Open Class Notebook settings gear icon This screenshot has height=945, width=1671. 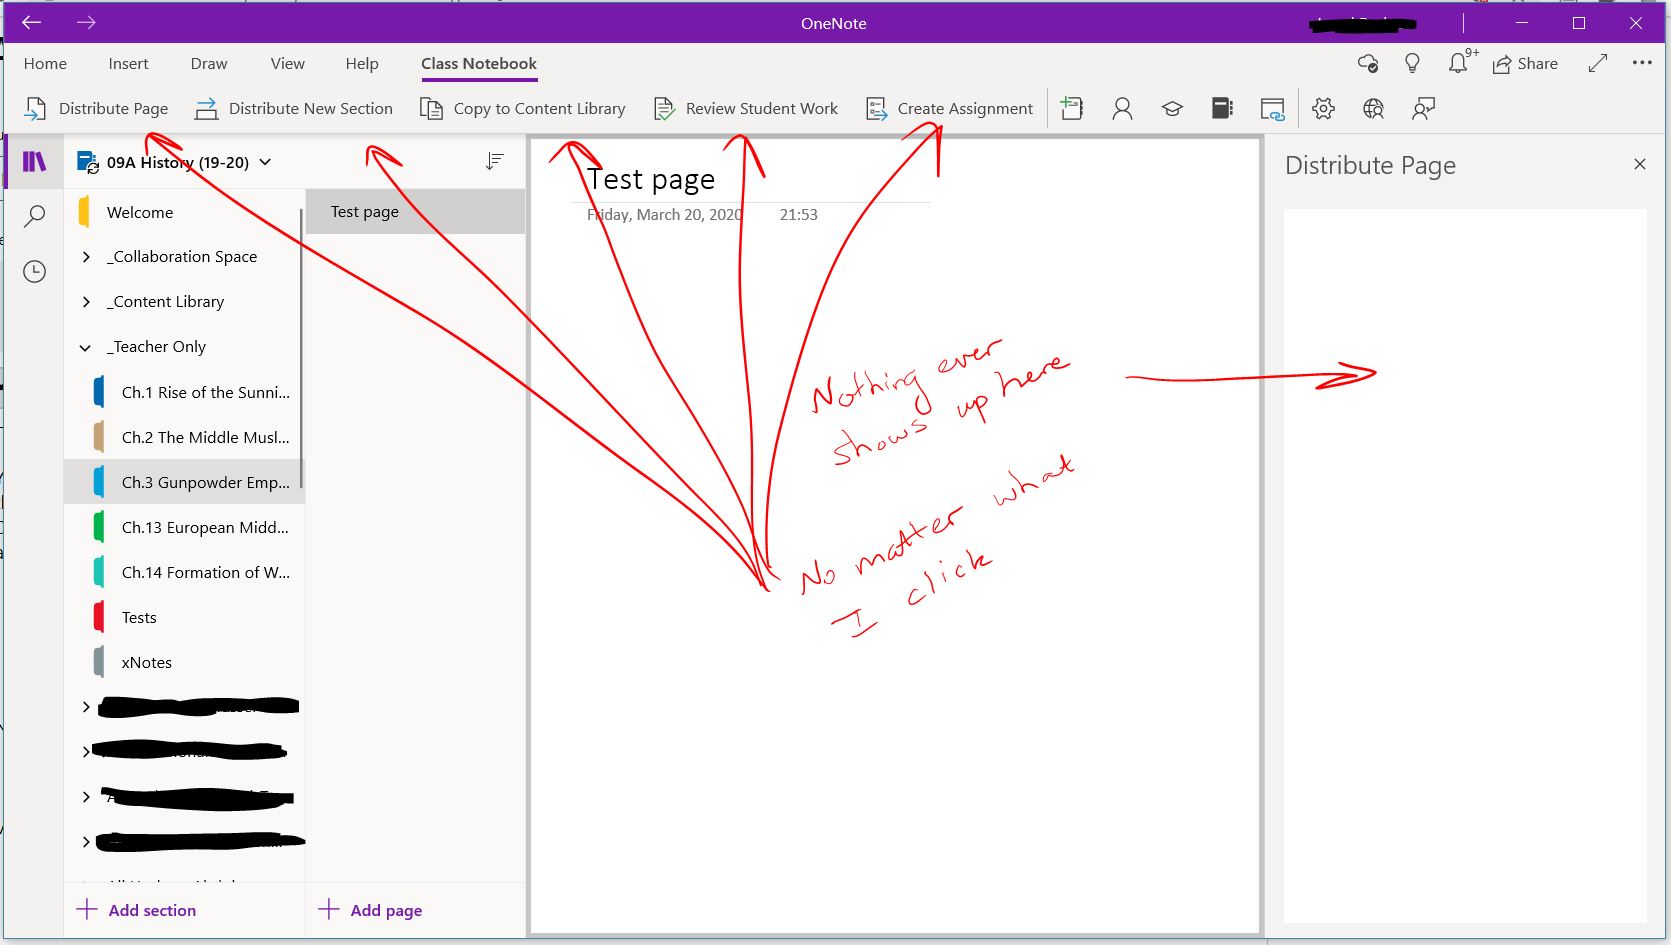[x=1323, y=108]
